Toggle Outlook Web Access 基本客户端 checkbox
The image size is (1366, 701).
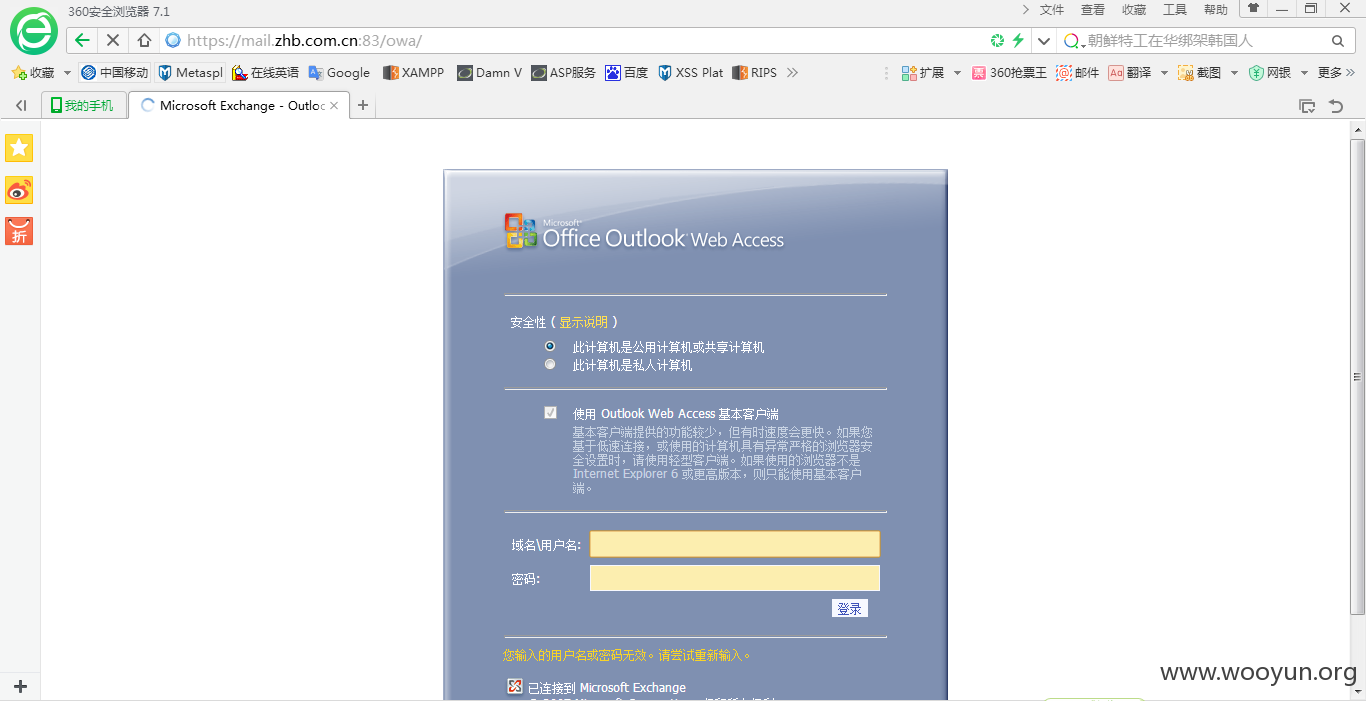550,413
